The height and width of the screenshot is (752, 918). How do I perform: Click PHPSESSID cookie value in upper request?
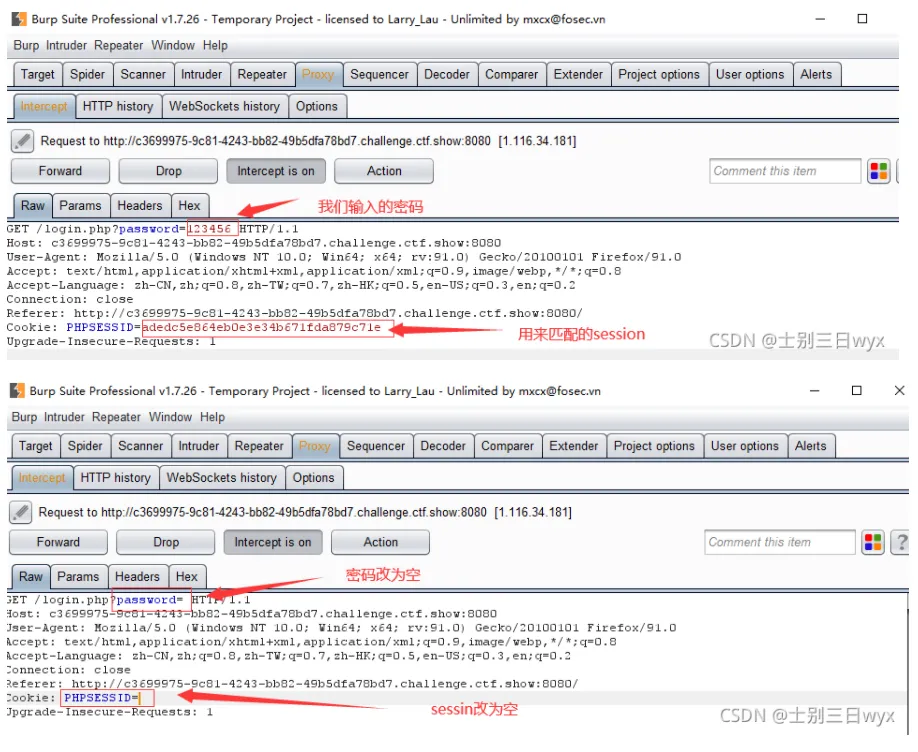pos(261,327)
